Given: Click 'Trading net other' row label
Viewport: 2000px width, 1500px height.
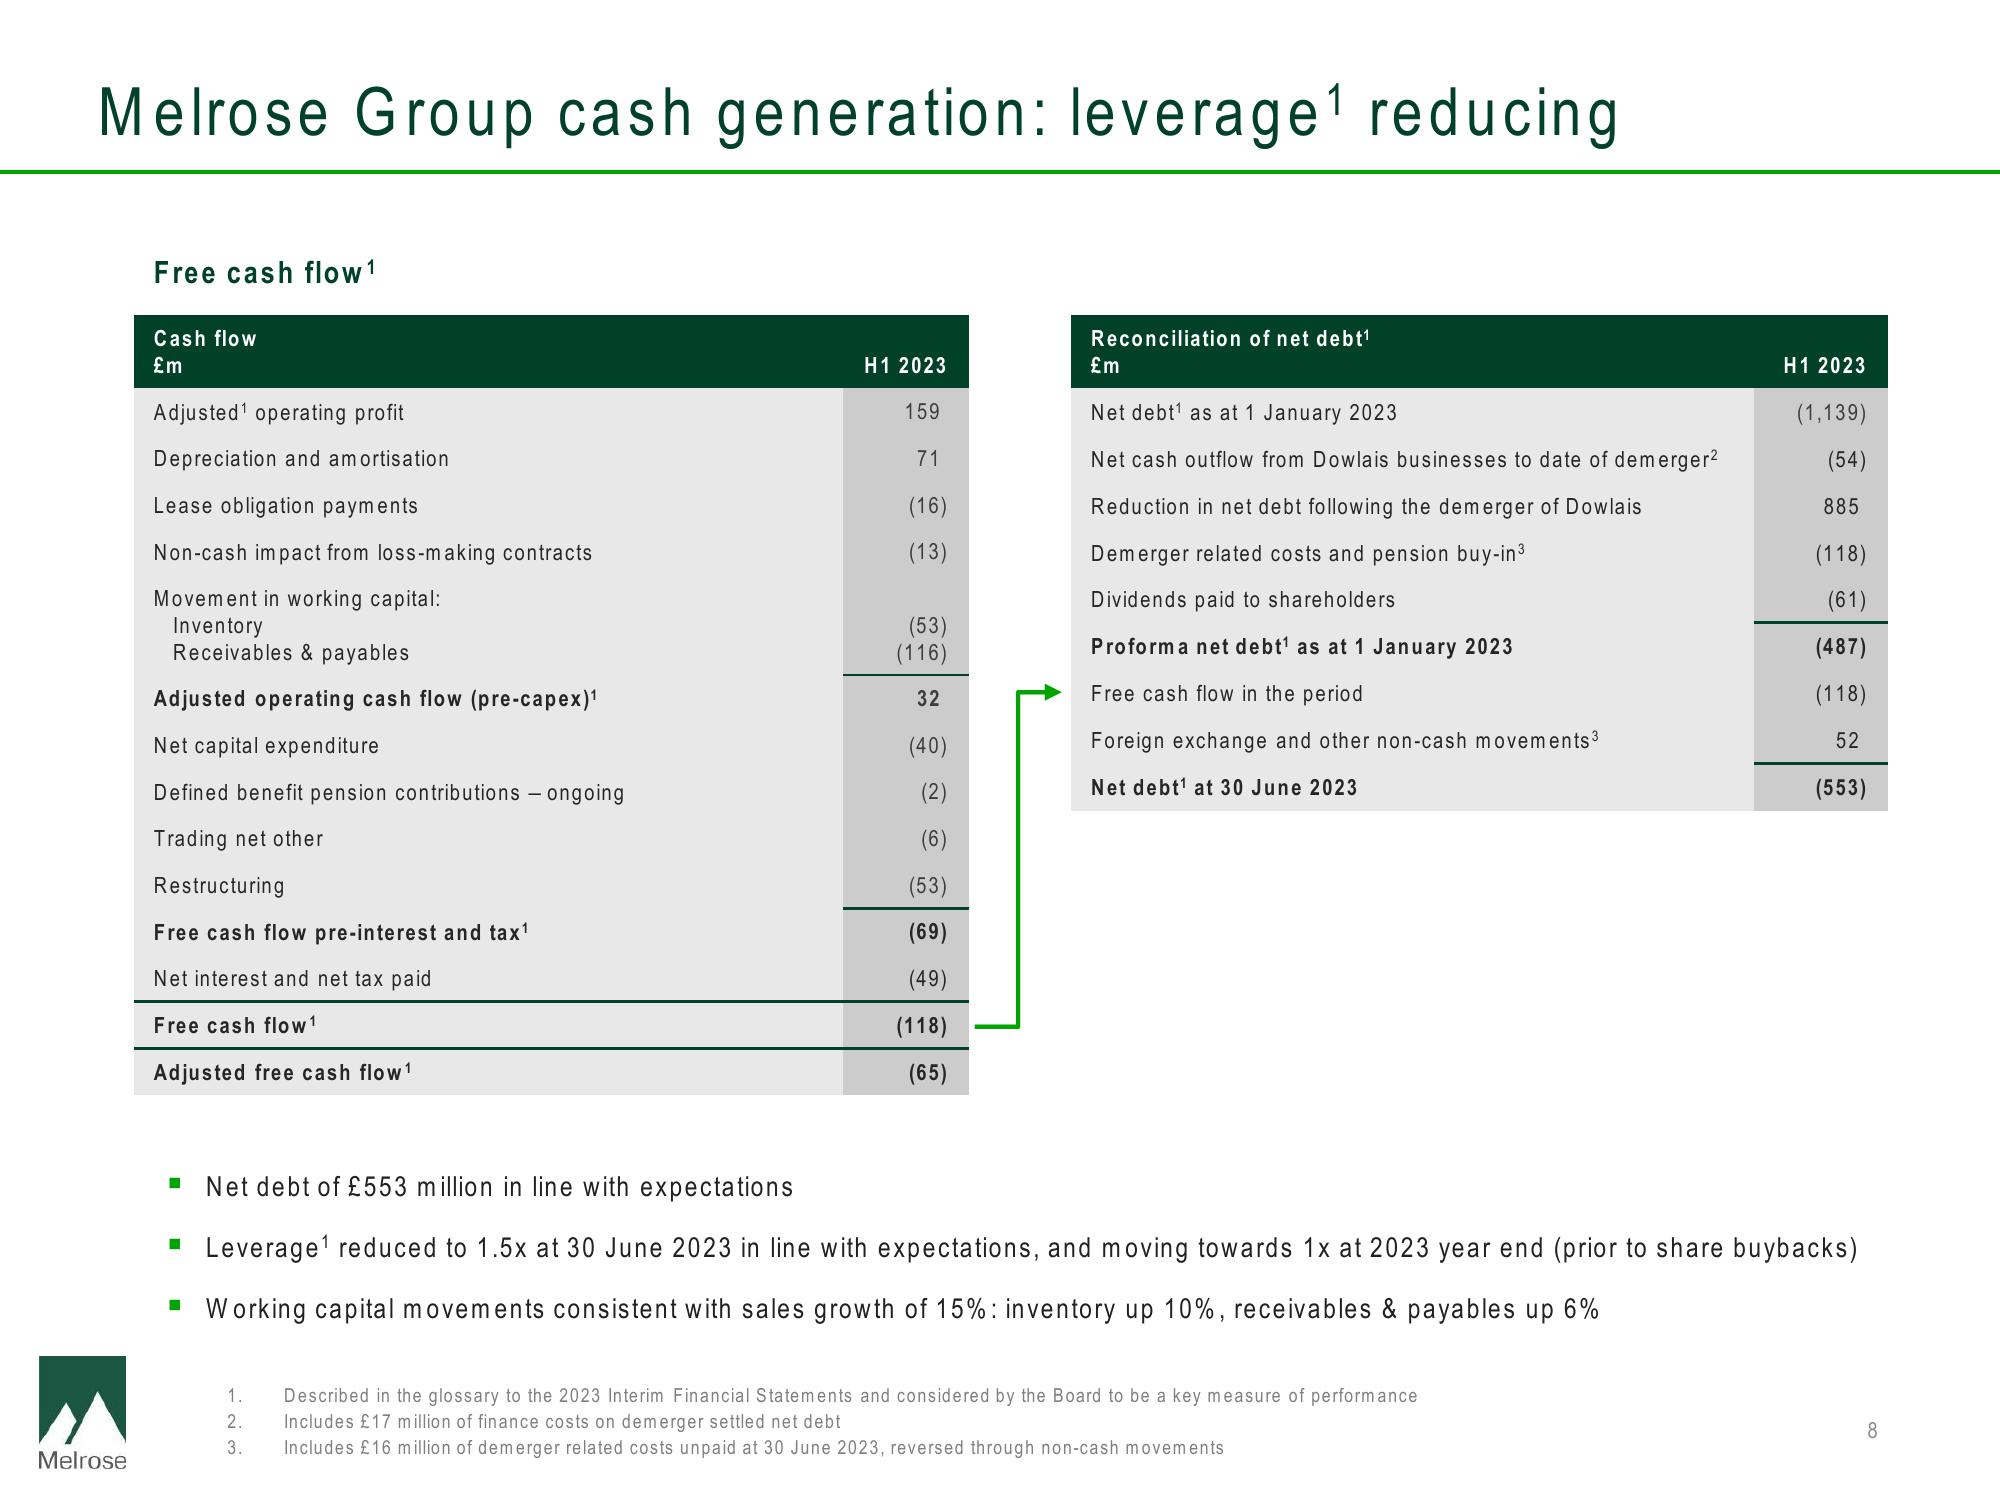Looking at the screenshot, I should click(x=238, y=839).
